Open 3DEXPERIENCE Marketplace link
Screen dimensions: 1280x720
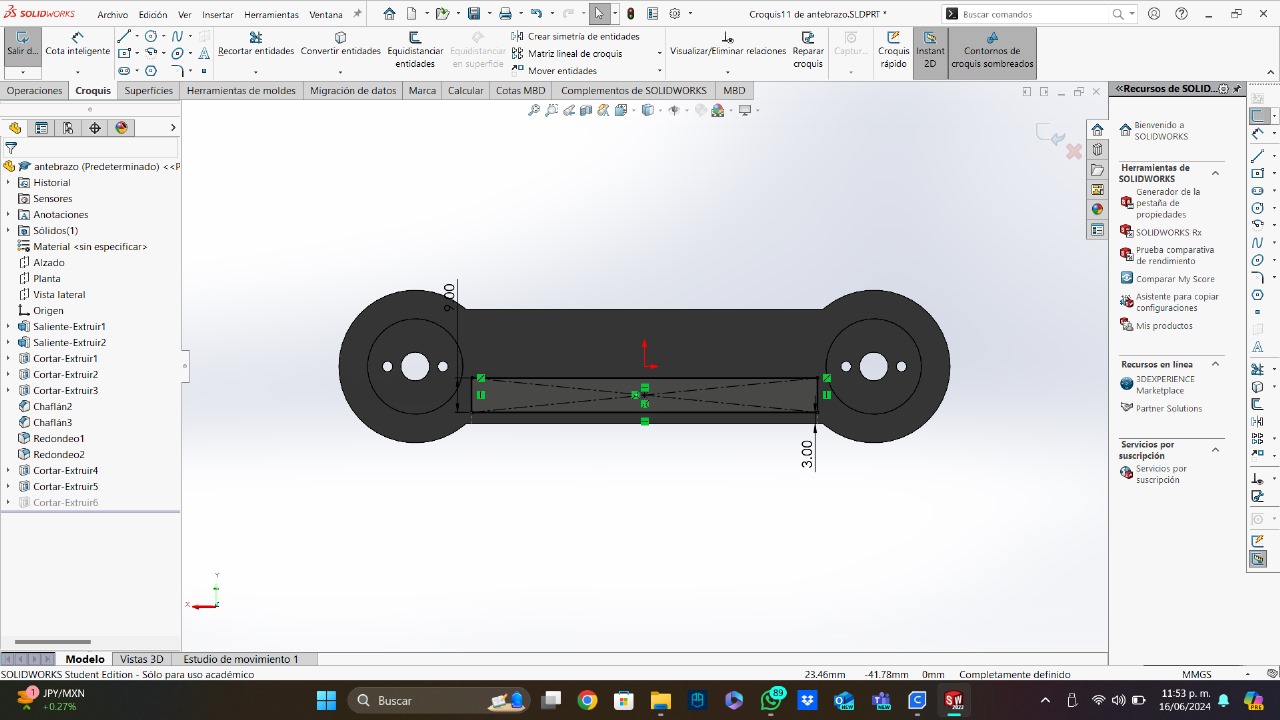pyautogui.click(x=1158, y=385)
